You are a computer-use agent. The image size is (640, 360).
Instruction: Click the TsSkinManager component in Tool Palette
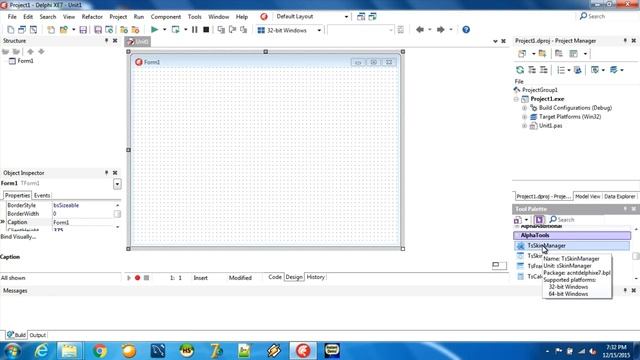(571, 246)
